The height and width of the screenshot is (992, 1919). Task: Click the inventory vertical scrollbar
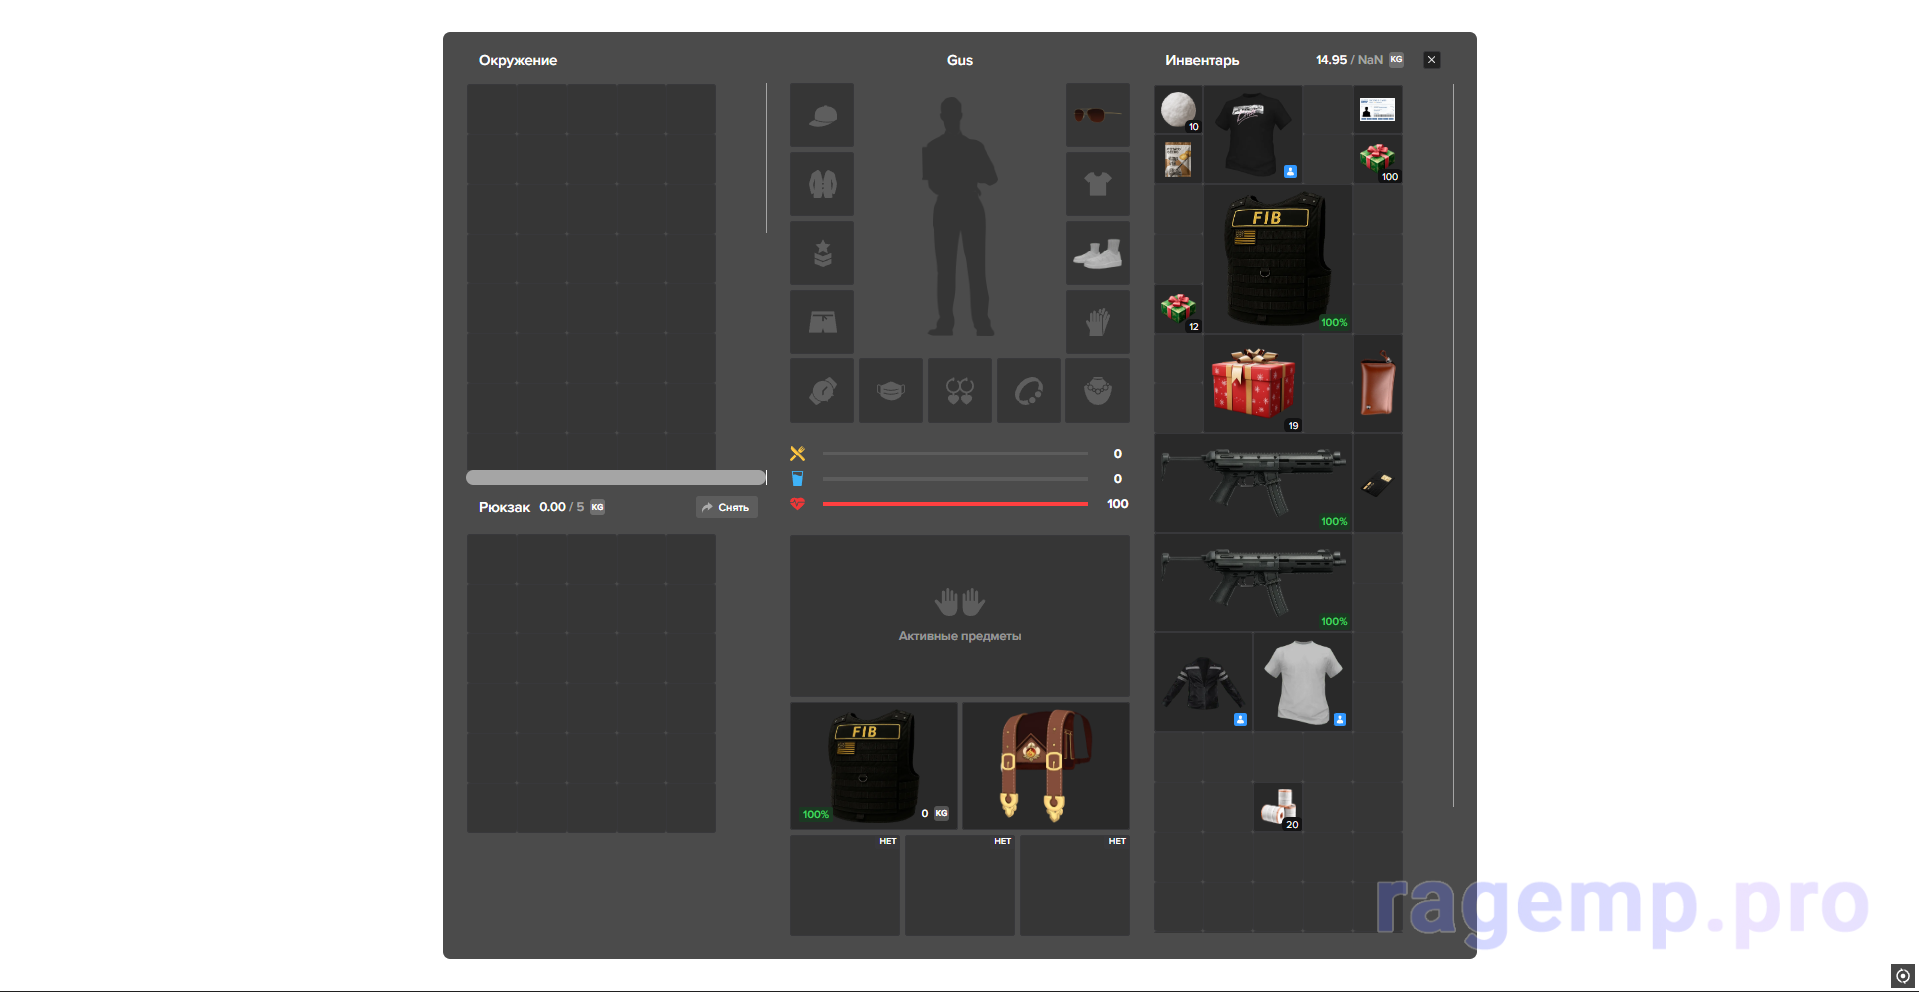[x=1453, y=445]
